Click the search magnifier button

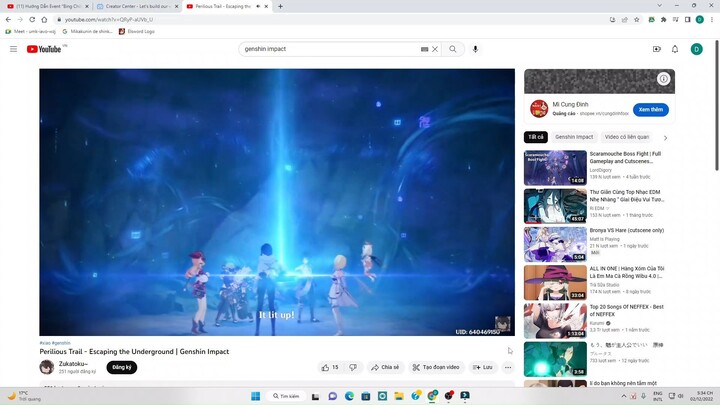coord(453,49)
